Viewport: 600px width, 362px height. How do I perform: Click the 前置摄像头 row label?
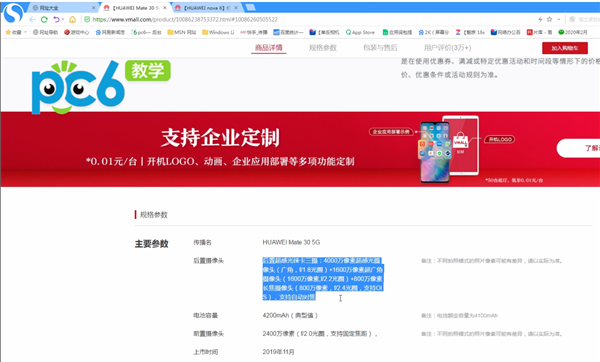click(208, 334)
